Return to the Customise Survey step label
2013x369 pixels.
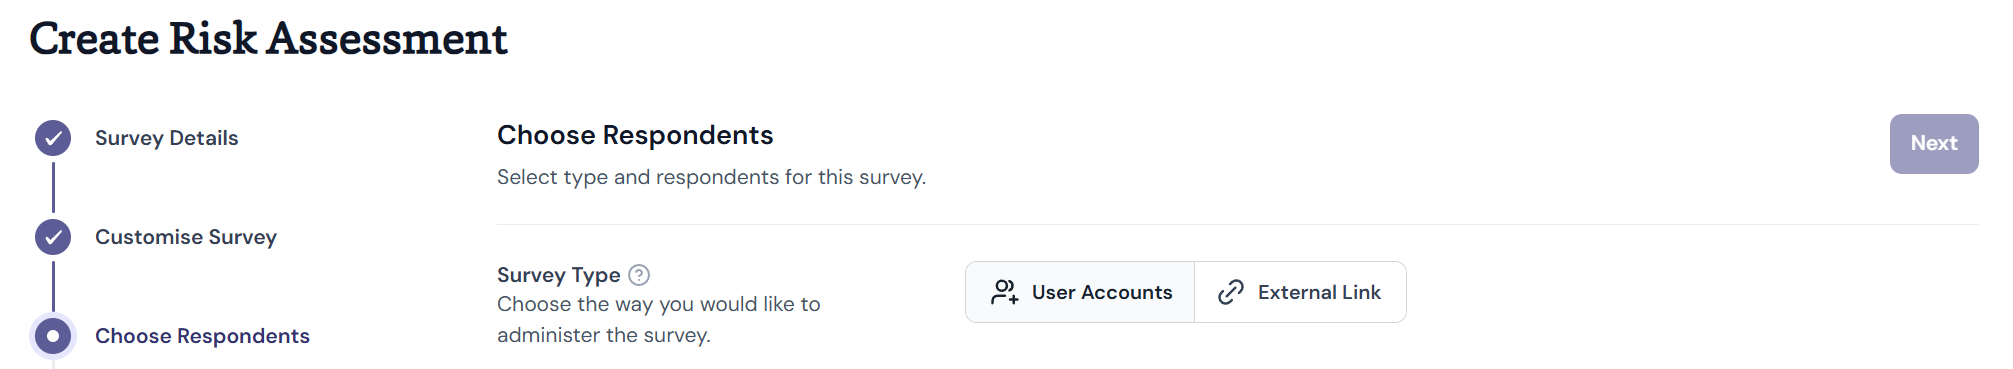coord(186,237)
